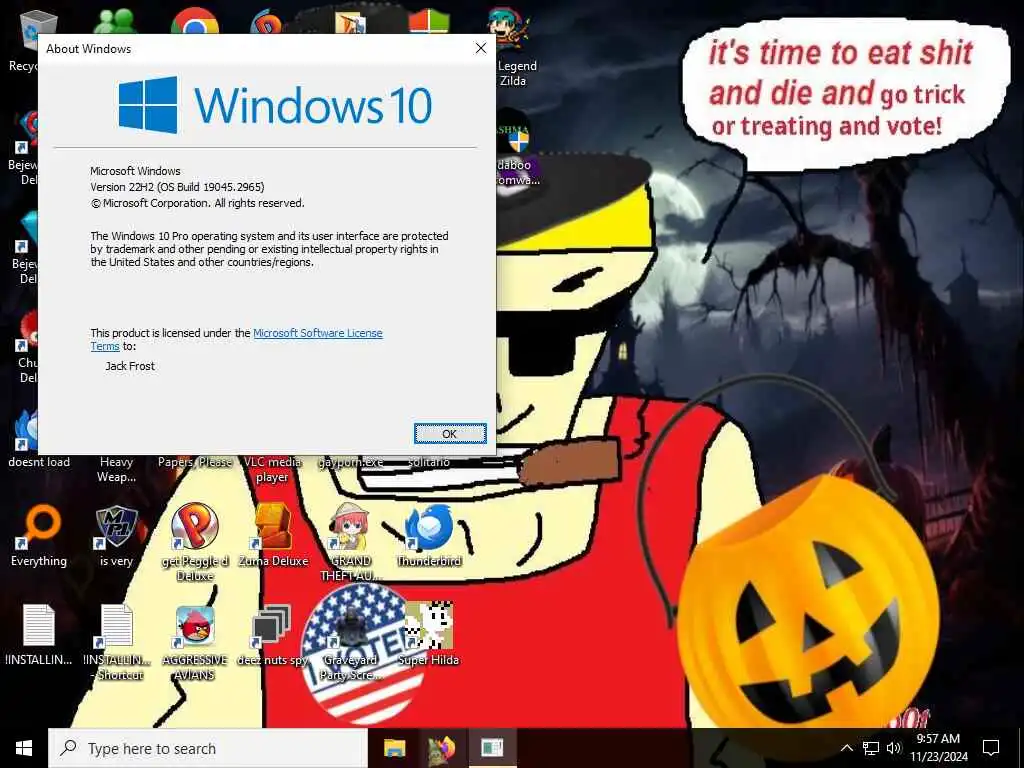
Task: Click OK in About Windows dialog
Action: tap(450, 434)
